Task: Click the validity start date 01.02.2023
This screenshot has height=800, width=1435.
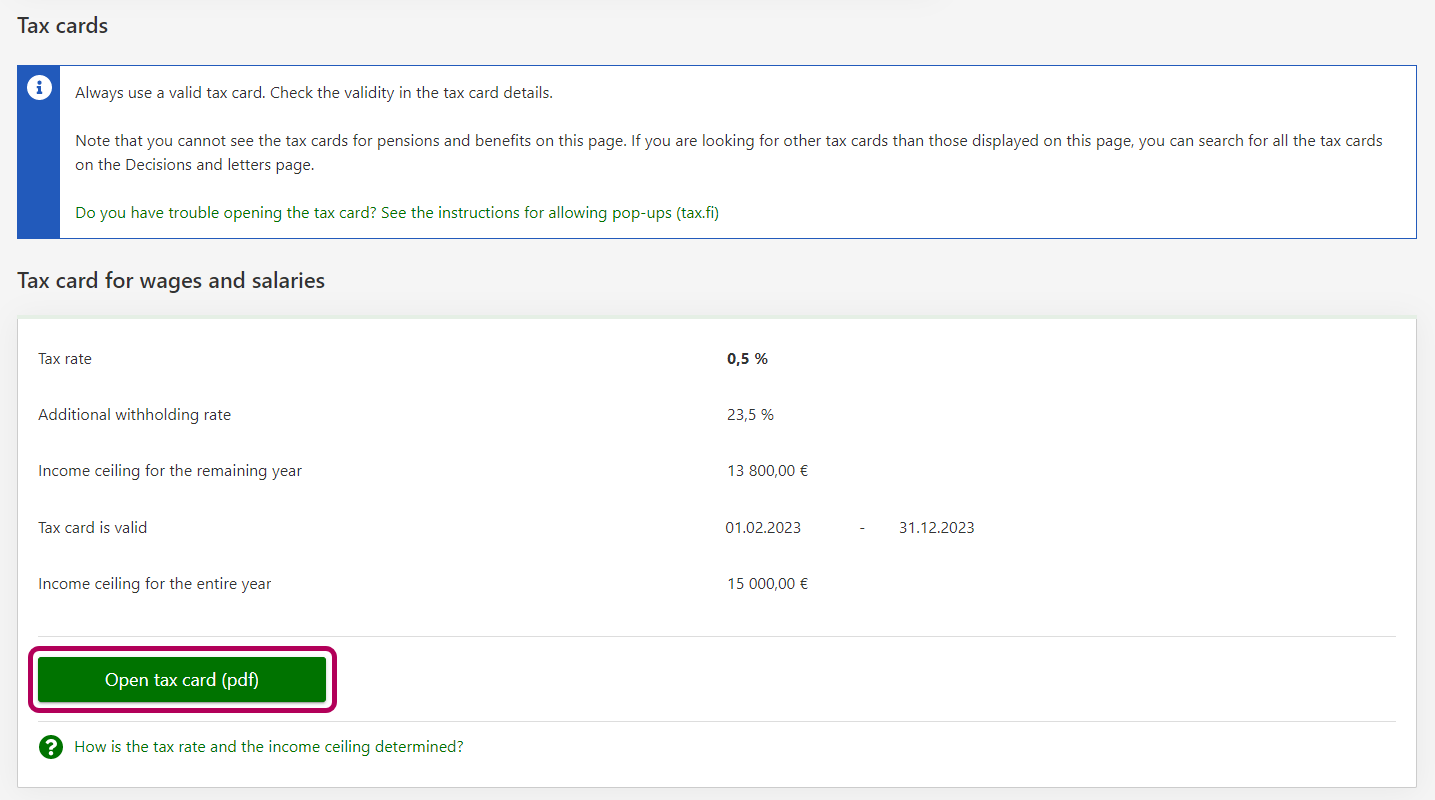Action: click(x=763, y=528)
